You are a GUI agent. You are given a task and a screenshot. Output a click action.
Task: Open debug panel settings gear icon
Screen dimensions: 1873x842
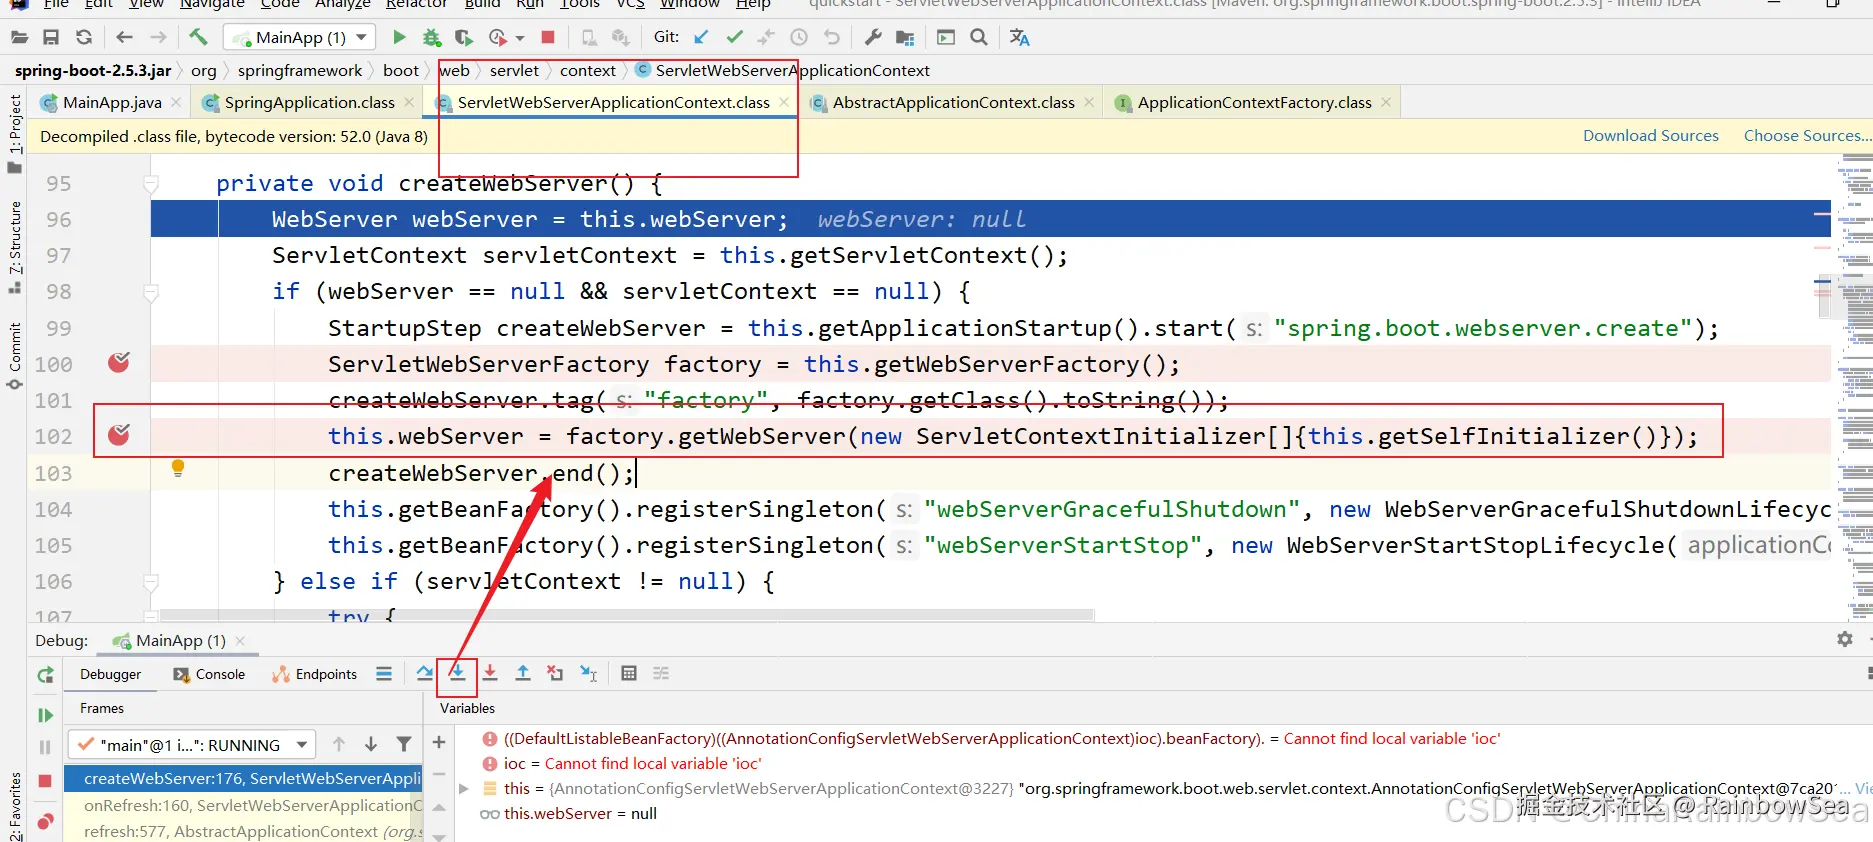click(x=1845, y=639)
